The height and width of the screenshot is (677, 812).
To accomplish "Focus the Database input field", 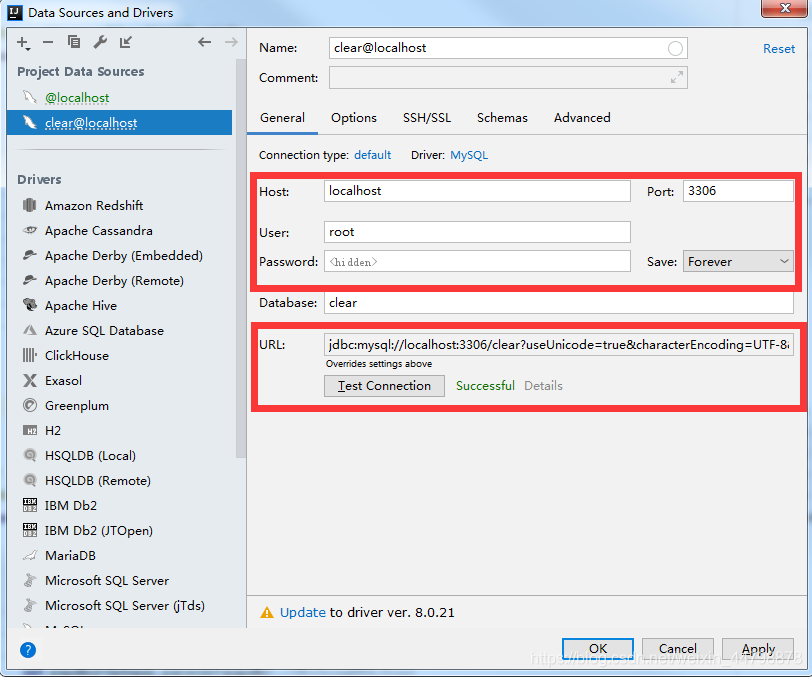I will 559,303.
